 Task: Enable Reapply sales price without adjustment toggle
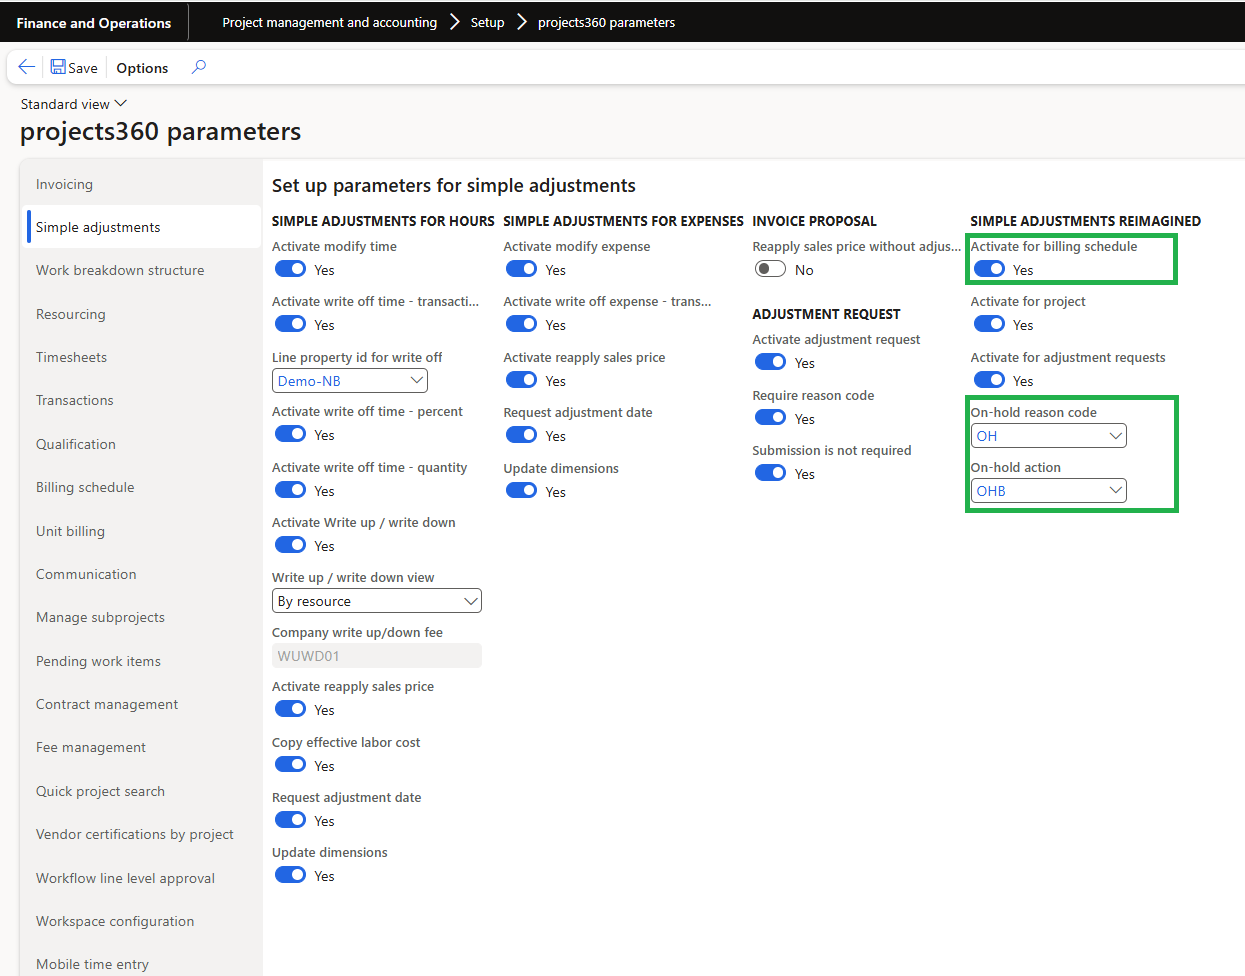tap(770, 269)
